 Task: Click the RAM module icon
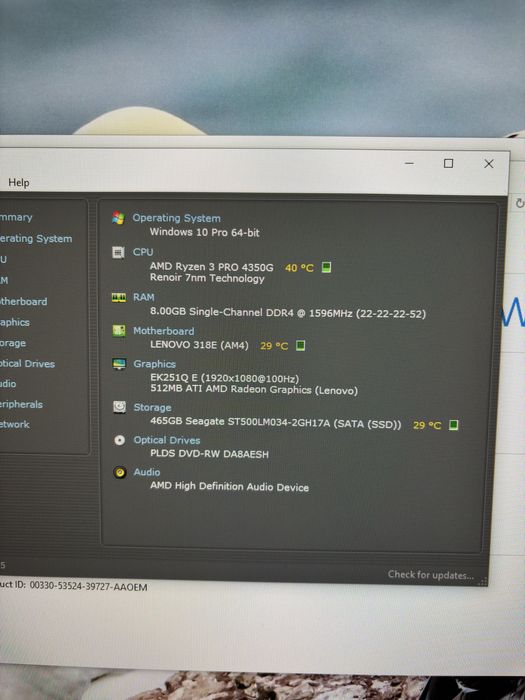[119, 297]
